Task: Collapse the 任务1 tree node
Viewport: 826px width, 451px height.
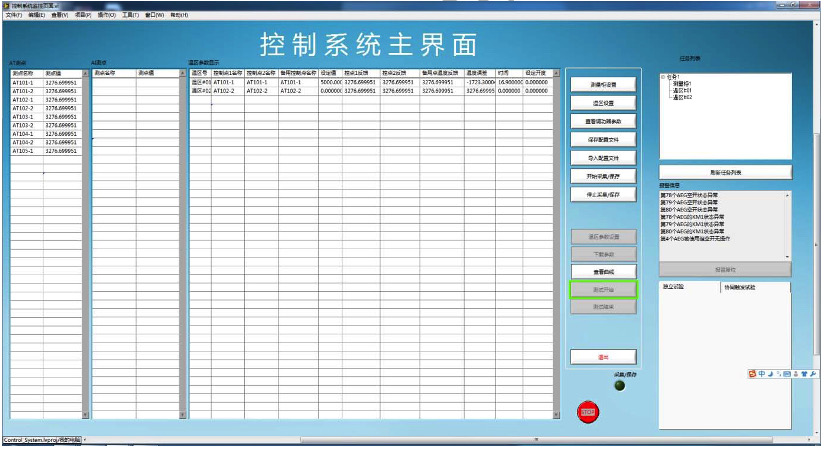Action: [x=663, y=76]
